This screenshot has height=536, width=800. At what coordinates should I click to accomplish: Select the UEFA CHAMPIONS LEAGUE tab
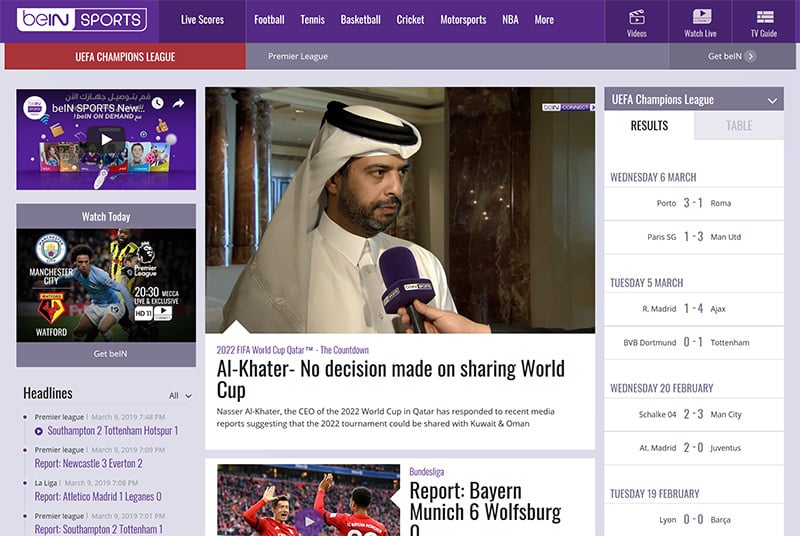[x=125, y=56]
